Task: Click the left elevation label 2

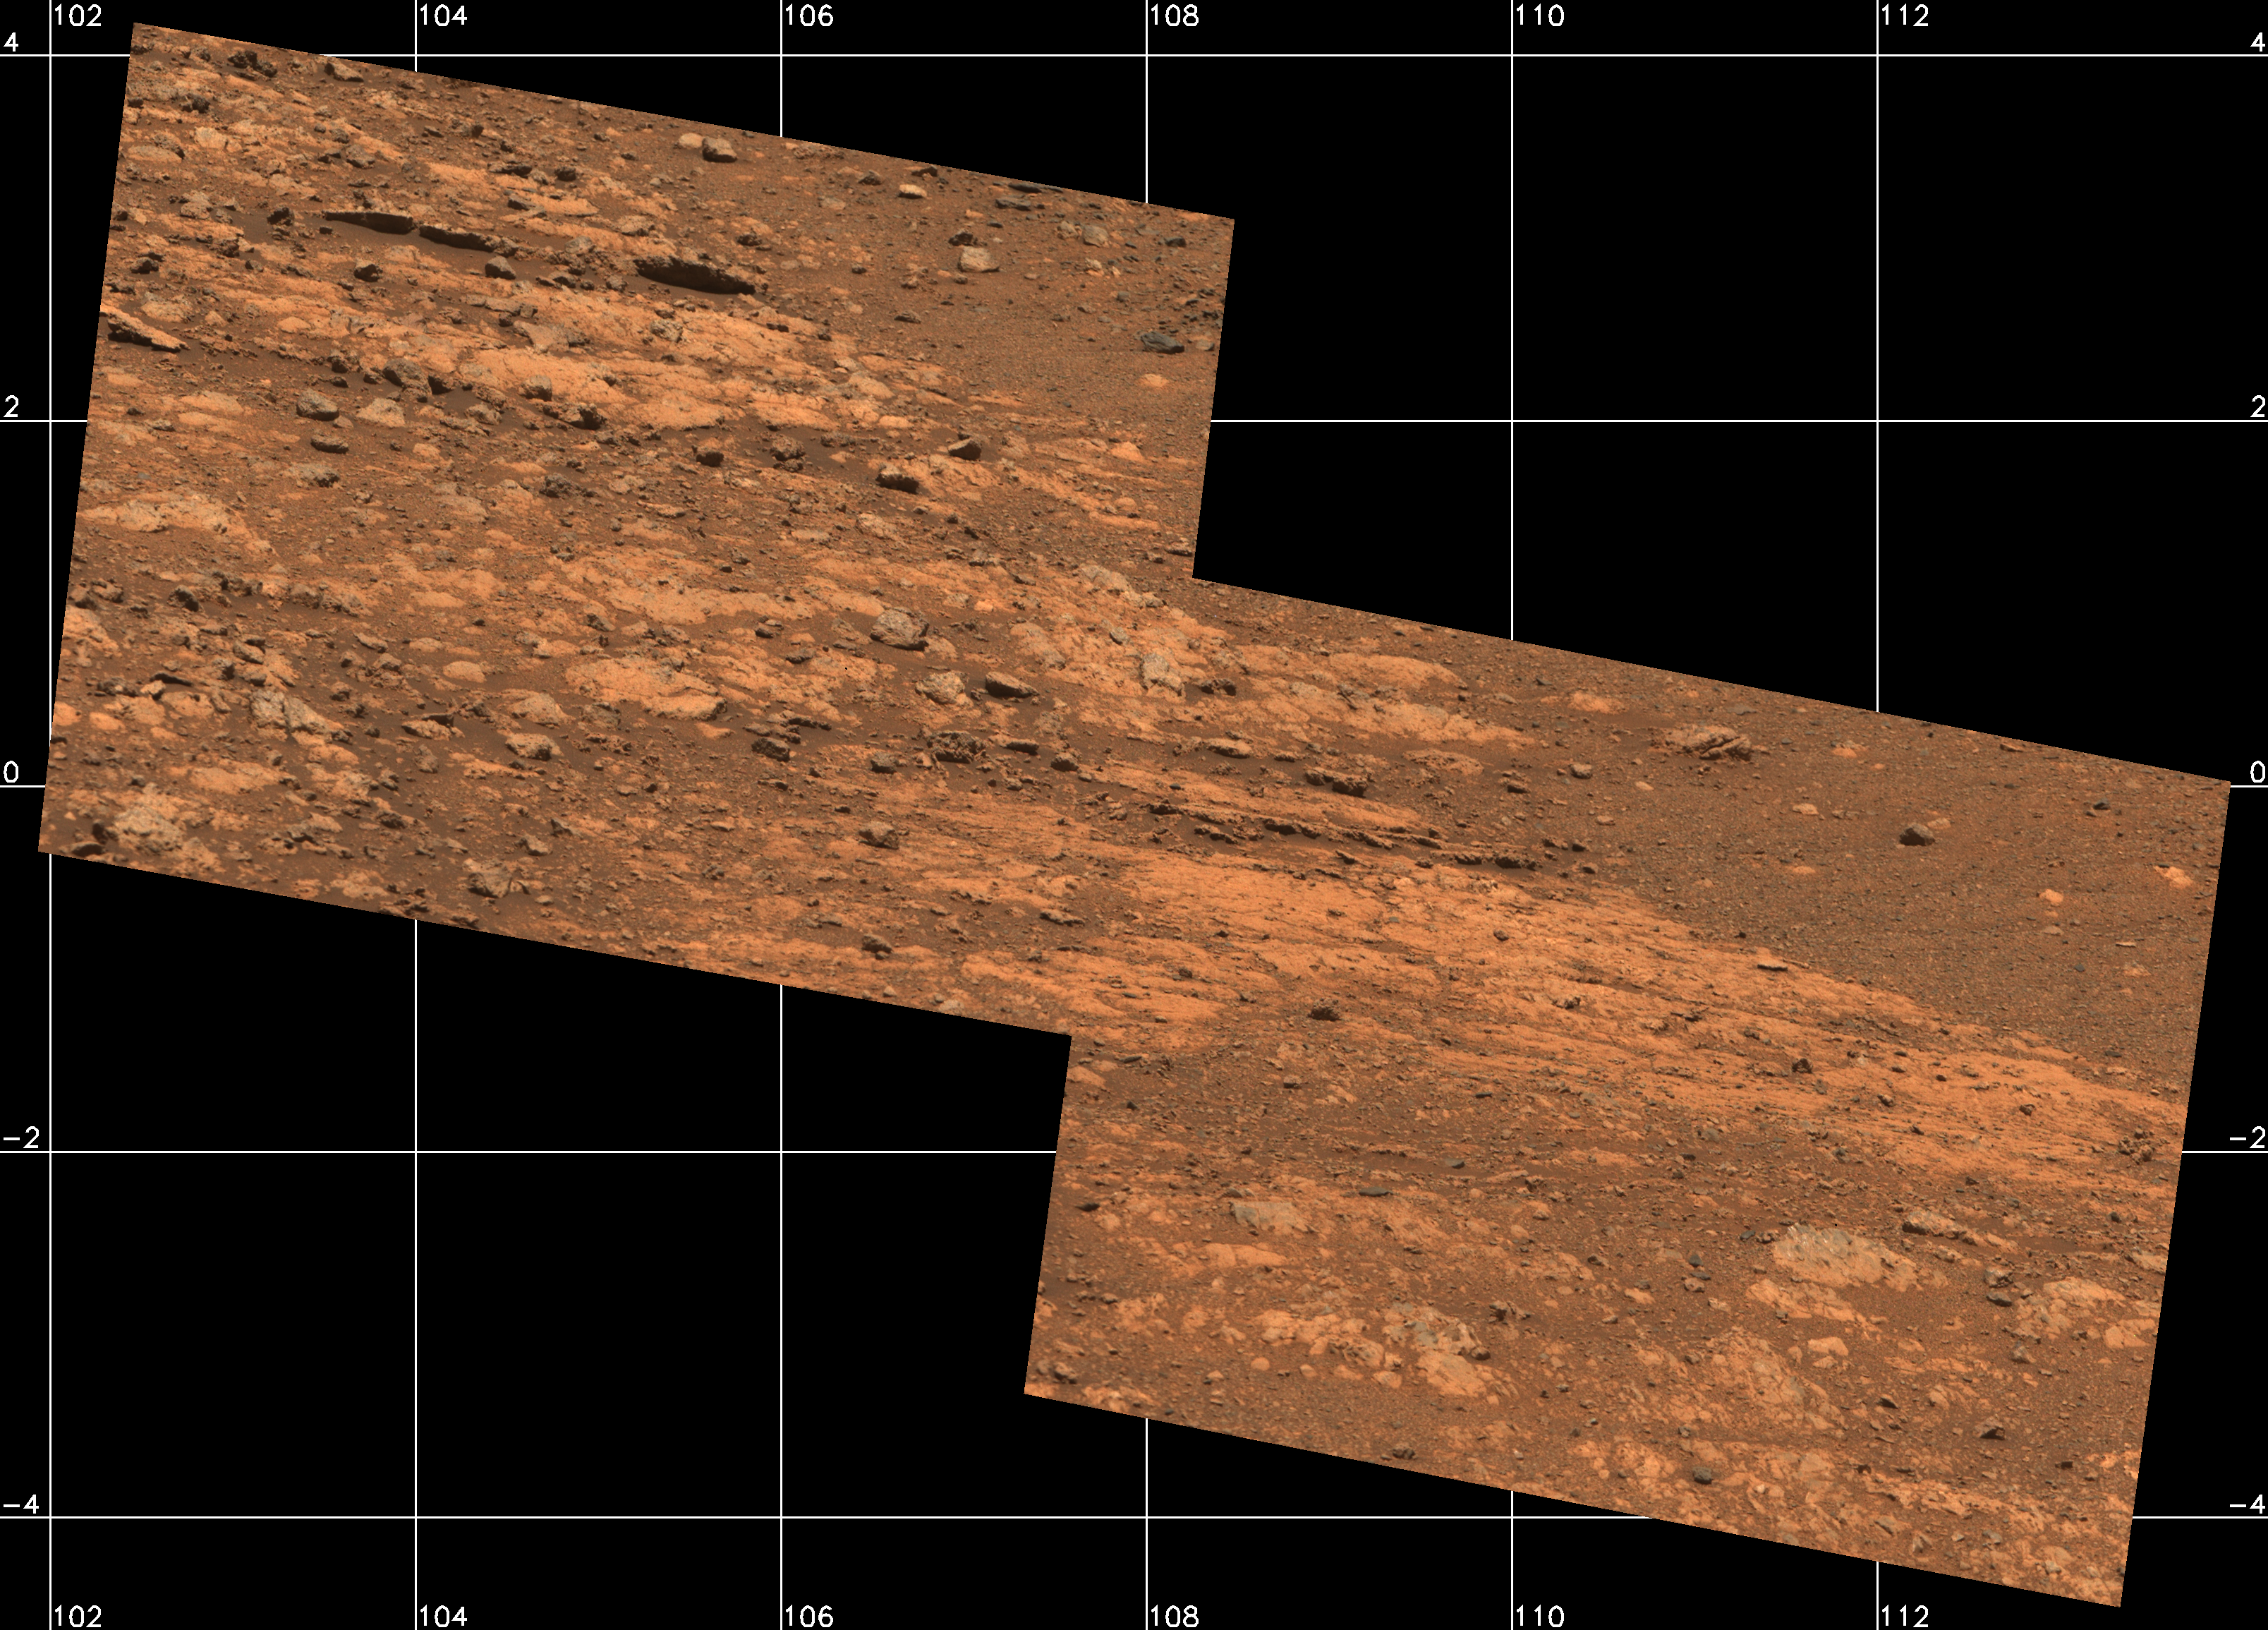Action: (x=12, y=407)
